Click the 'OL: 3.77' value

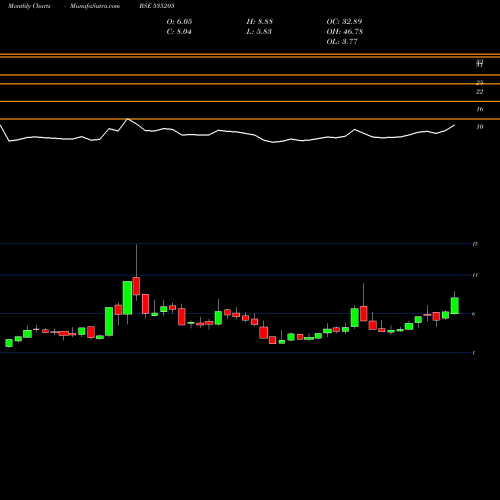point(342,42)
